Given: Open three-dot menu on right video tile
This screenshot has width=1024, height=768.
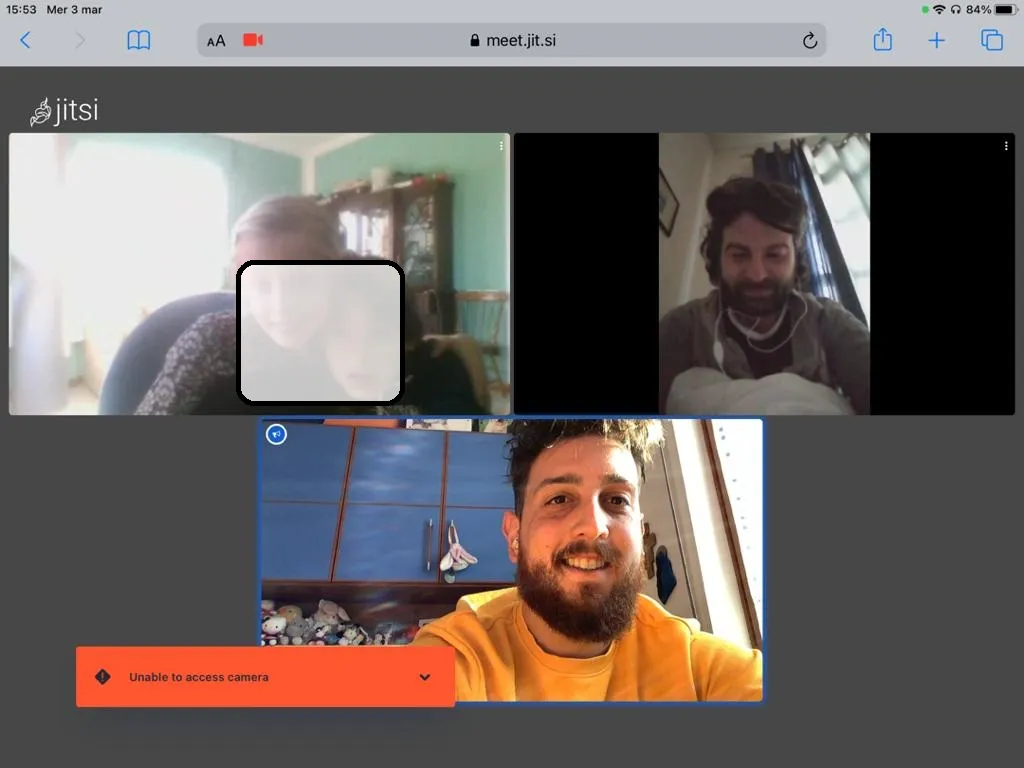Looking at the screenshot, I should click(x=1006, y=146).
